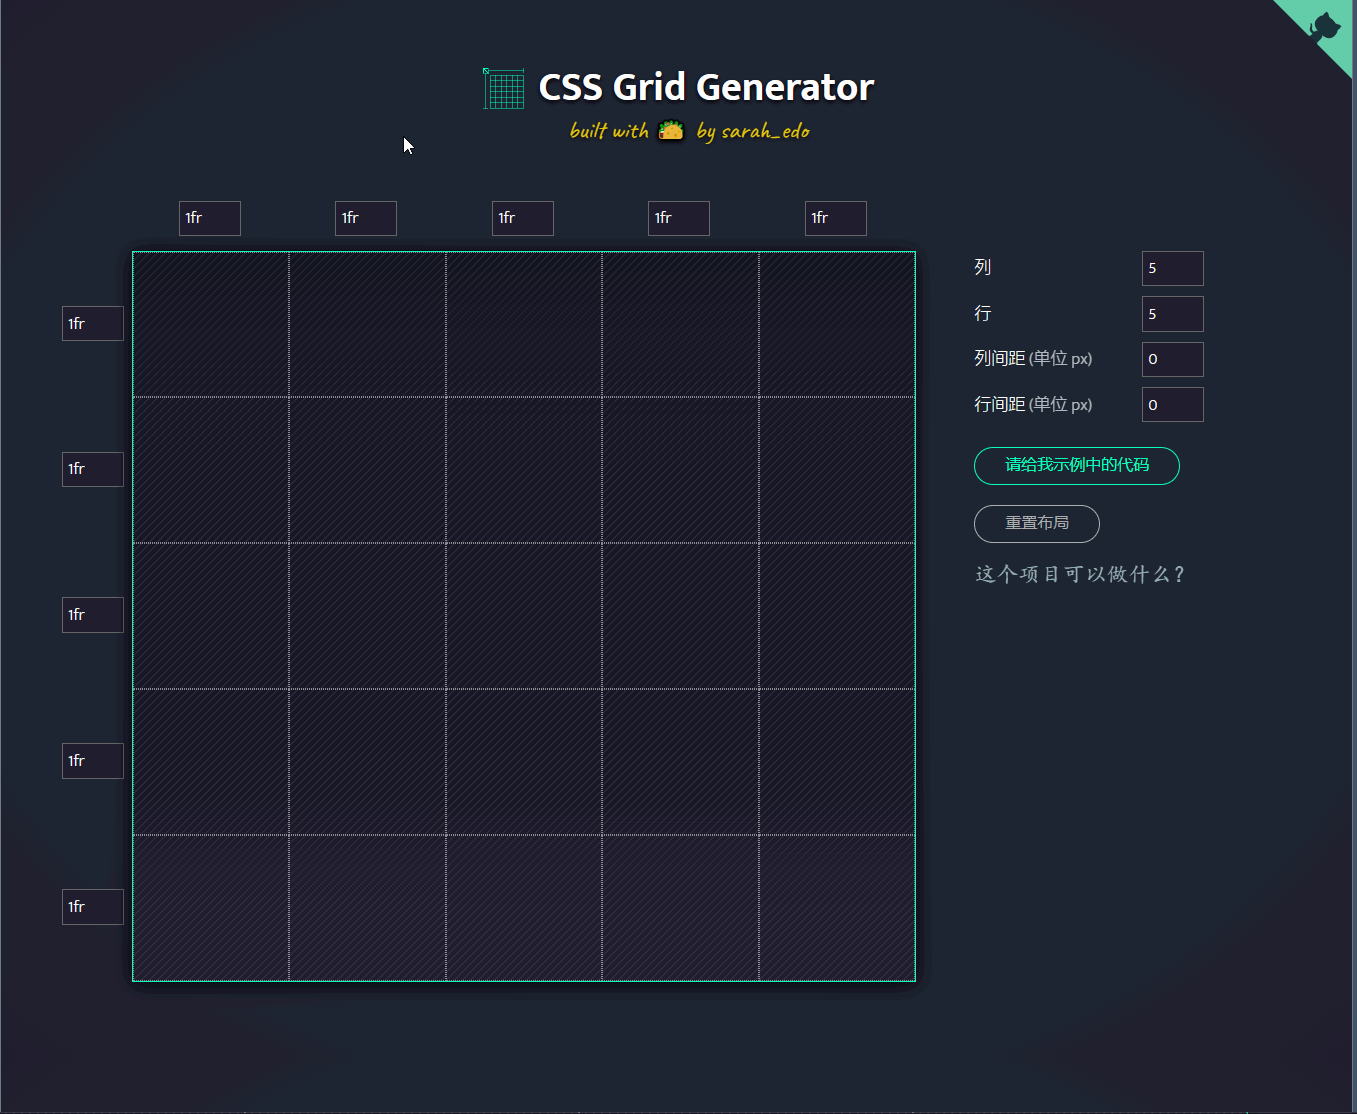Select grid cell at row 5, column 5
The image size is (1357, 1114).
tap(837, 908)
